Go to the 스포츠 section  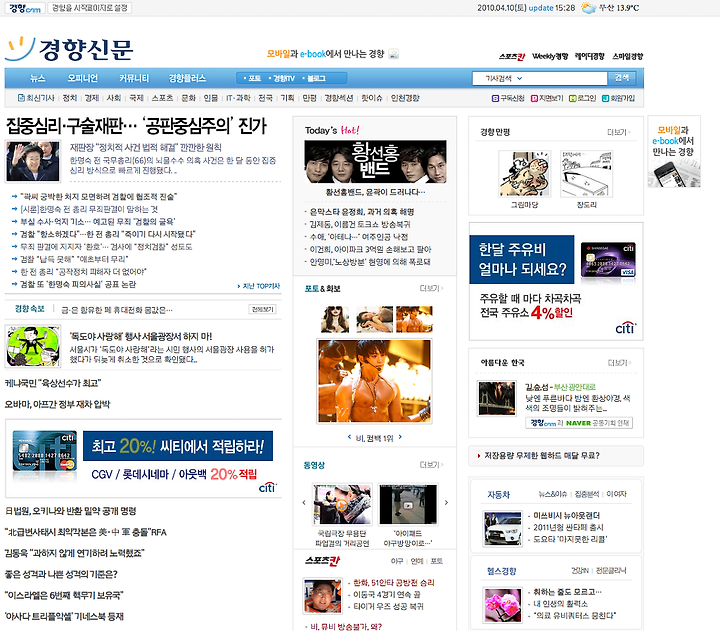pyautogui.click(x=163, y=98)
